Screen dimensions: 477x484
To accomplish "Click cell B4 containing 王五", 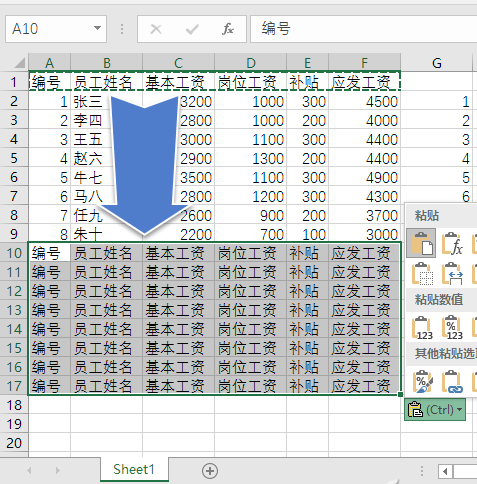I will [x=107, y=139].
